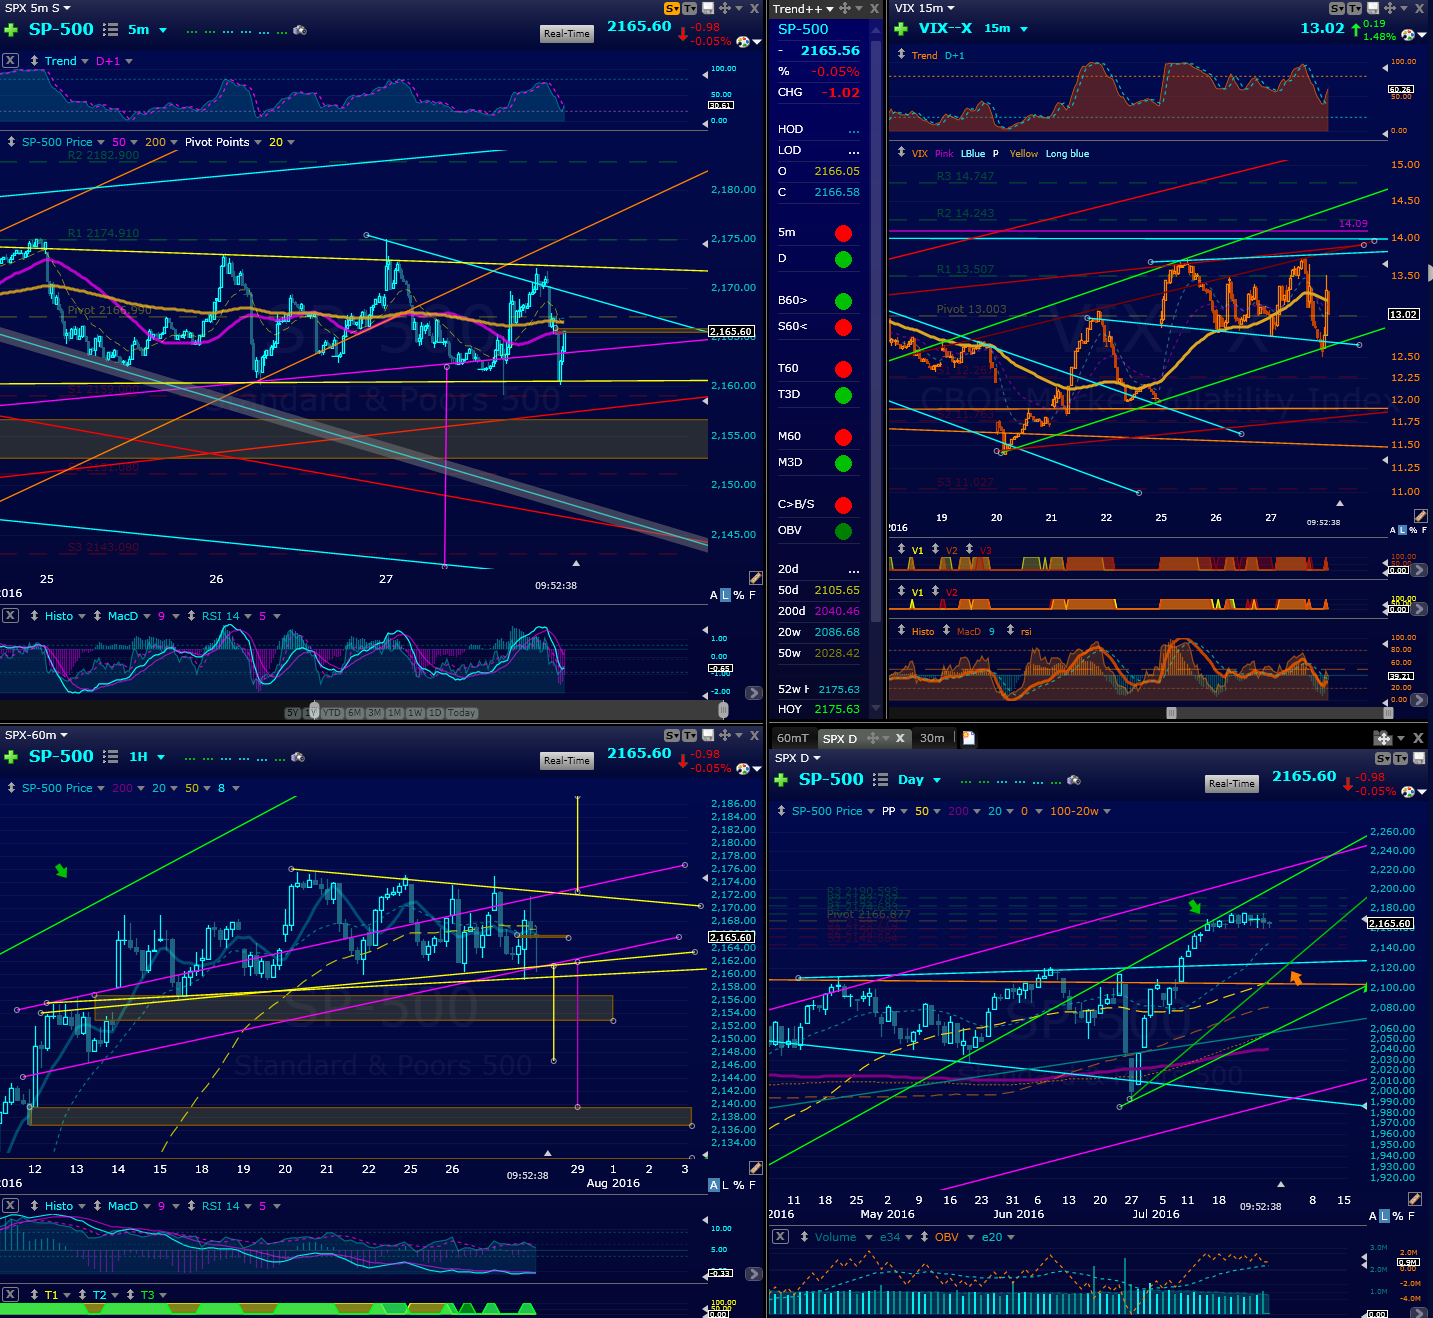Open drawing pencil tool in SPX D chart
Viewport: 1433px width, 1318px height.
(x=1414, y=1199)
